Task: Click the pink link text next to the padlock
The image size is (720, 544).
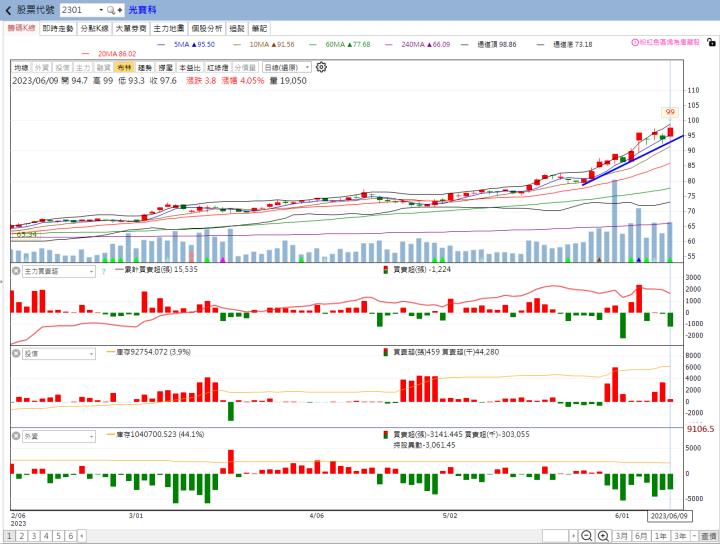Action: coord(669,42)
